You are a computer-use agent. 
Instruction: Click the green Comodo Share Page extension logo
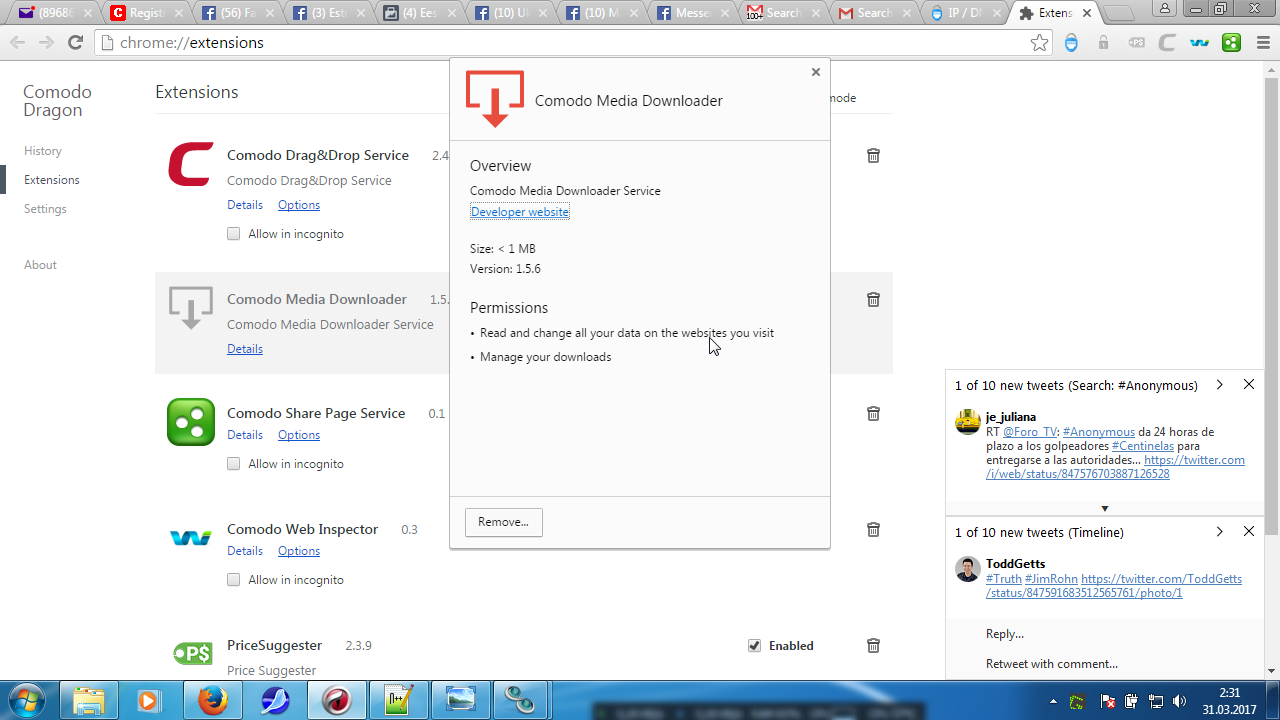tap(190, 422)
